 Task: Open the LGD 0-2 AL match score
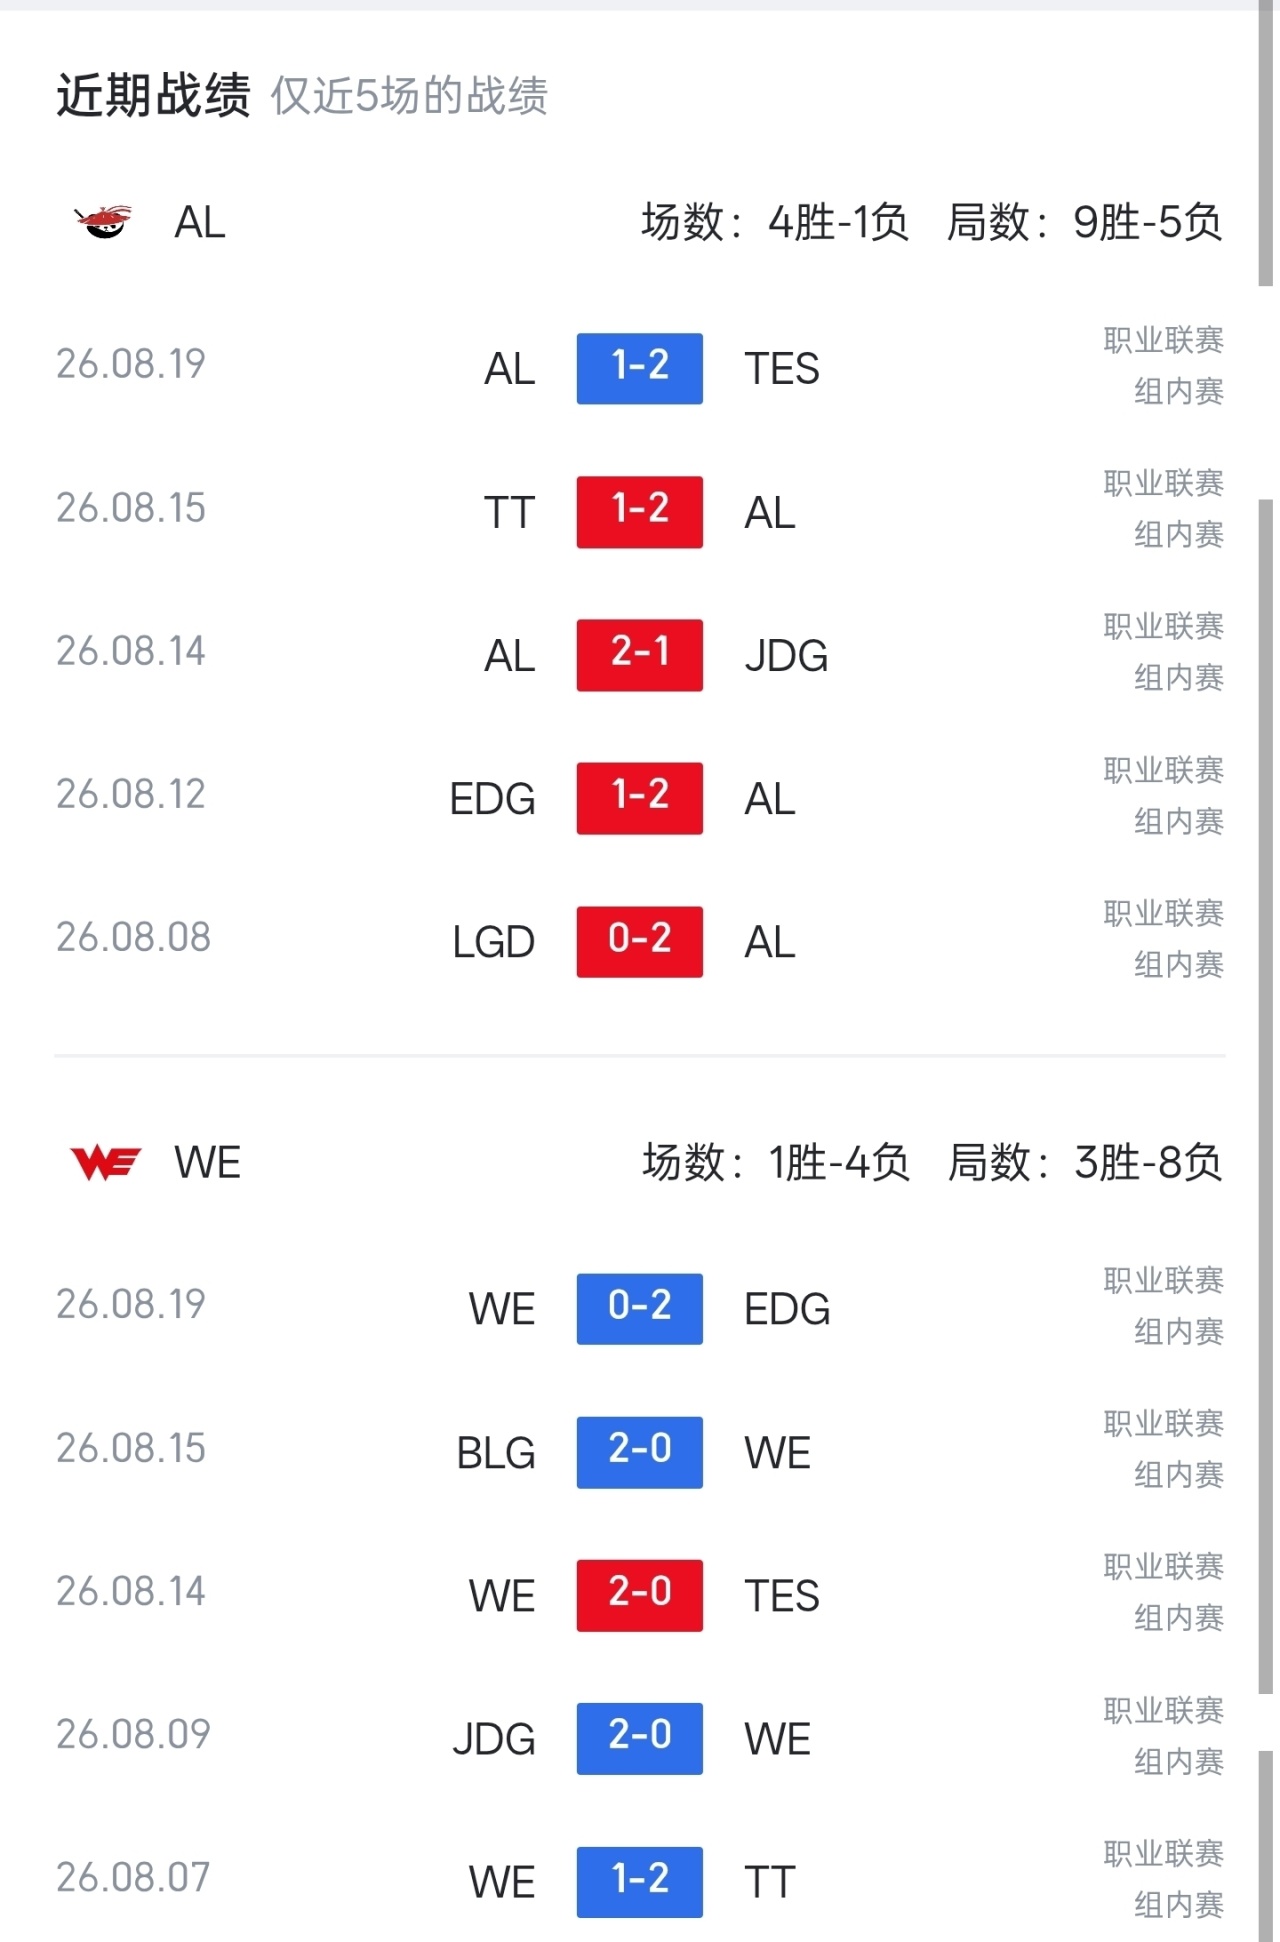[639, 941]
